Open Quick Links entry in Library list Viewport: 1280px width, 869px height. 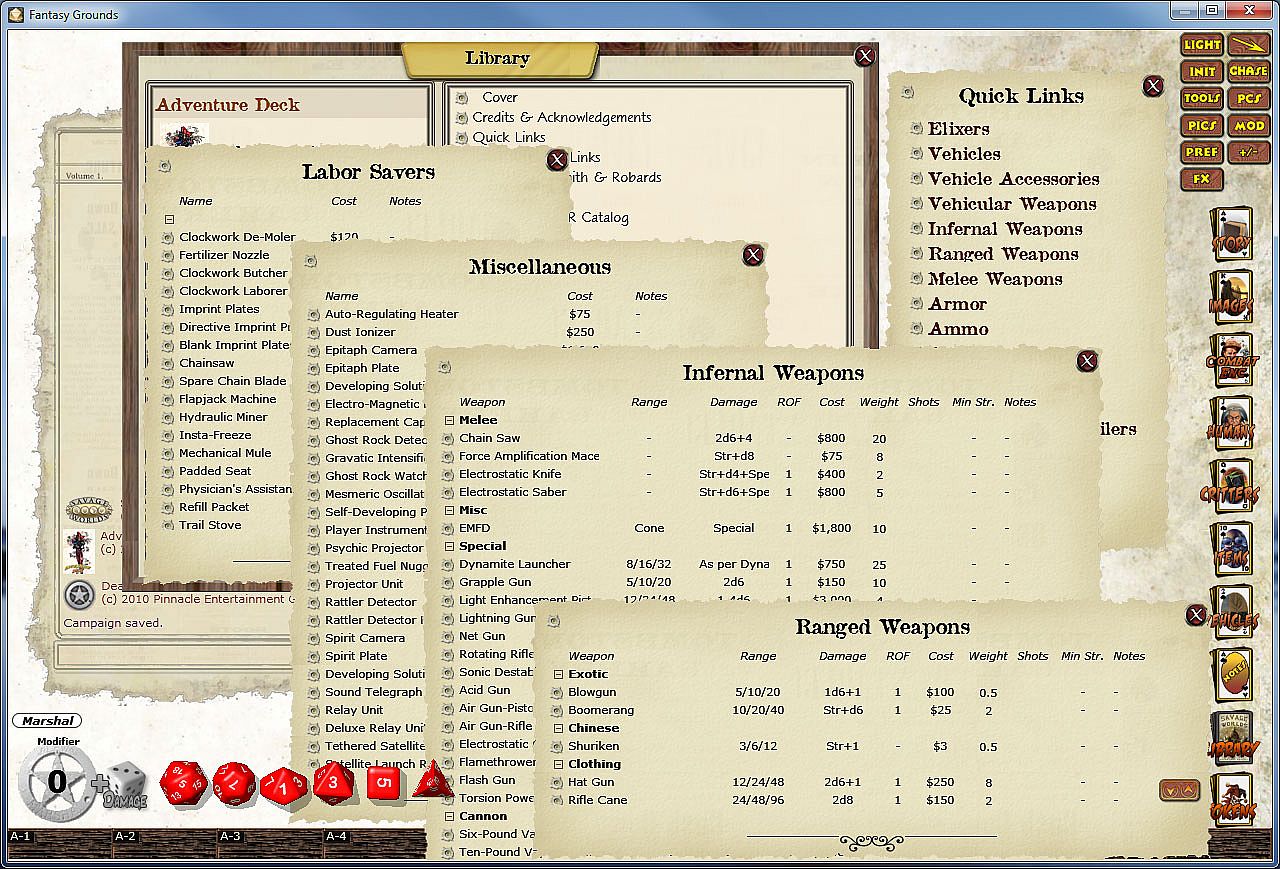(509, 137)
